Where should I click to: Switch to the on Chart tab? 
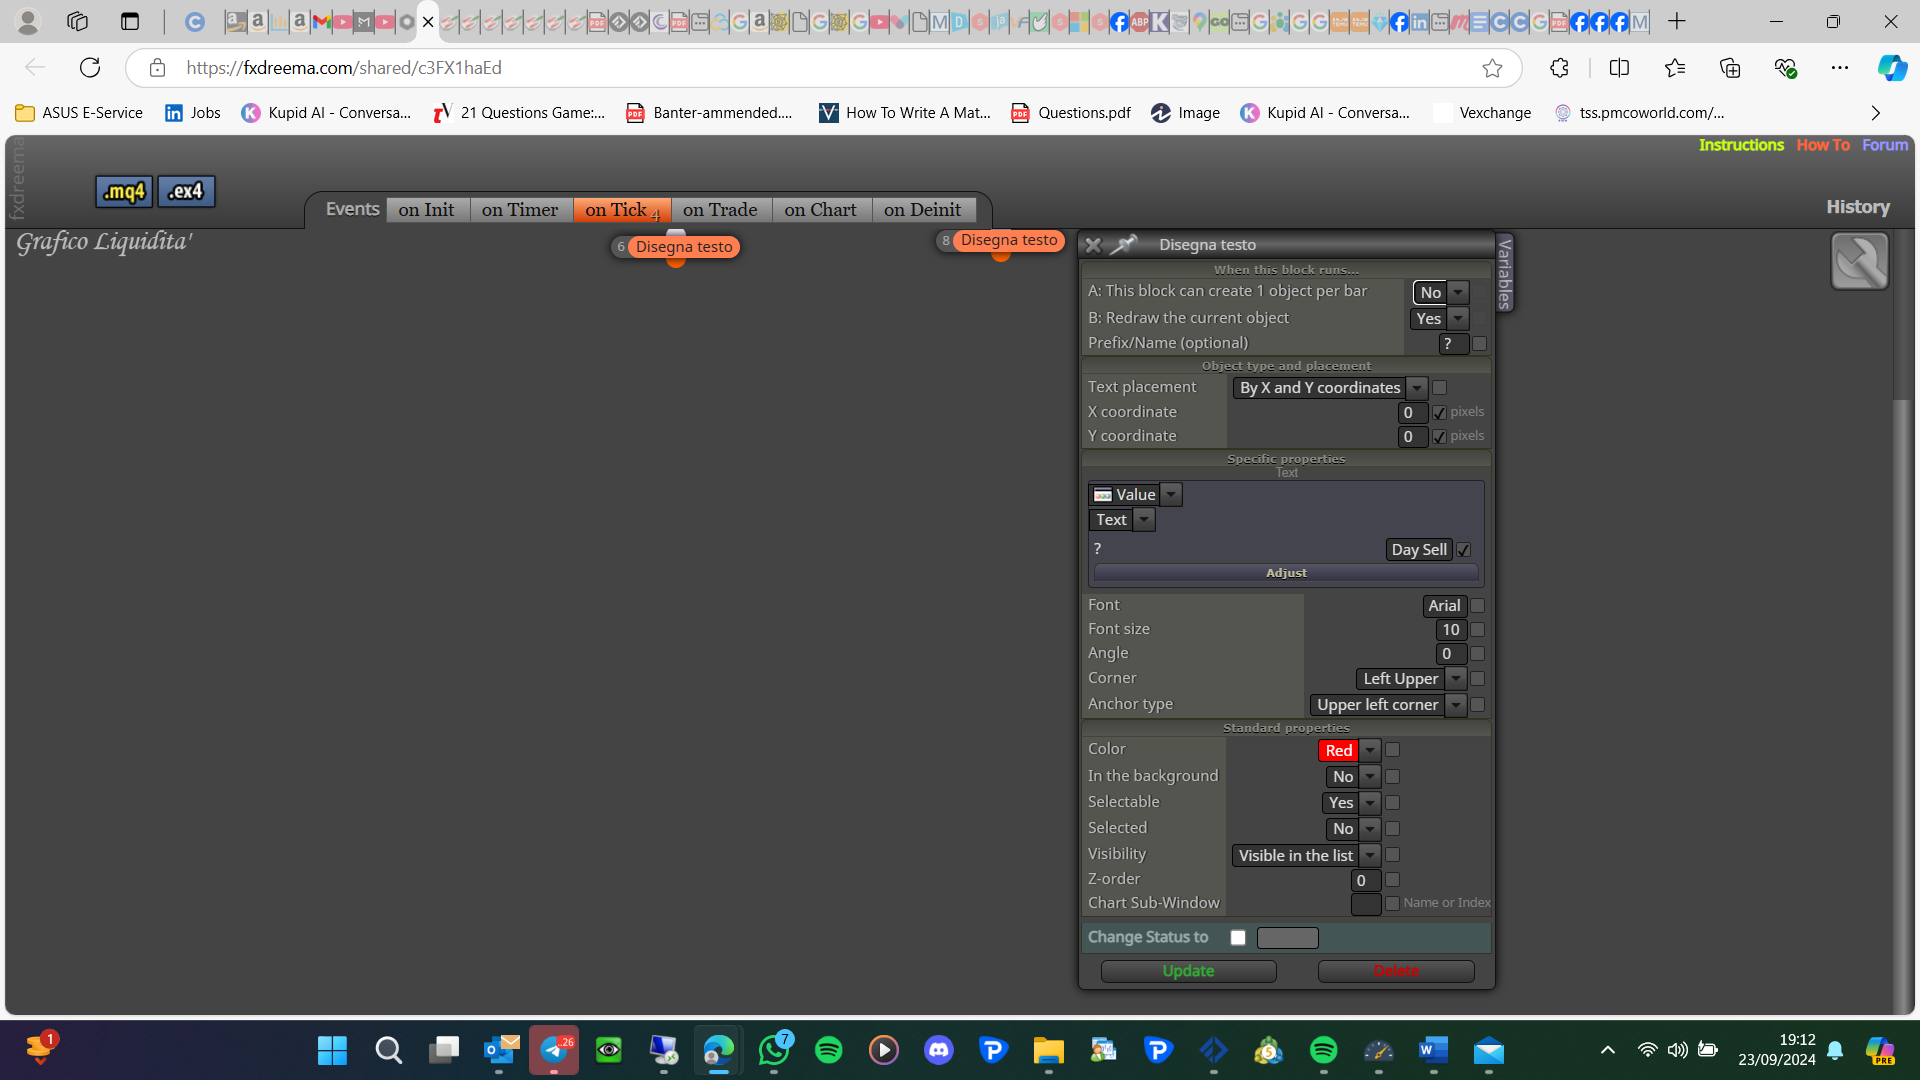[x=821, y=209]
